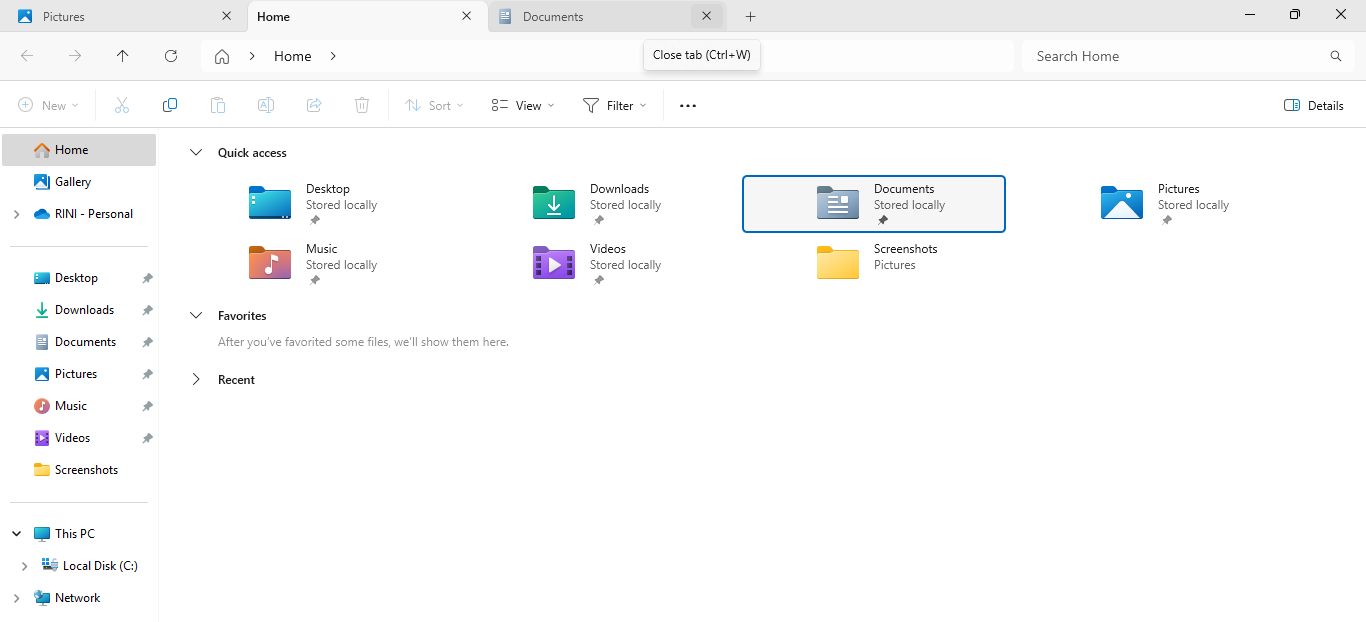The image size is (1366, 622).
Task: Add a new tab with plus icon
Action: 750,16
